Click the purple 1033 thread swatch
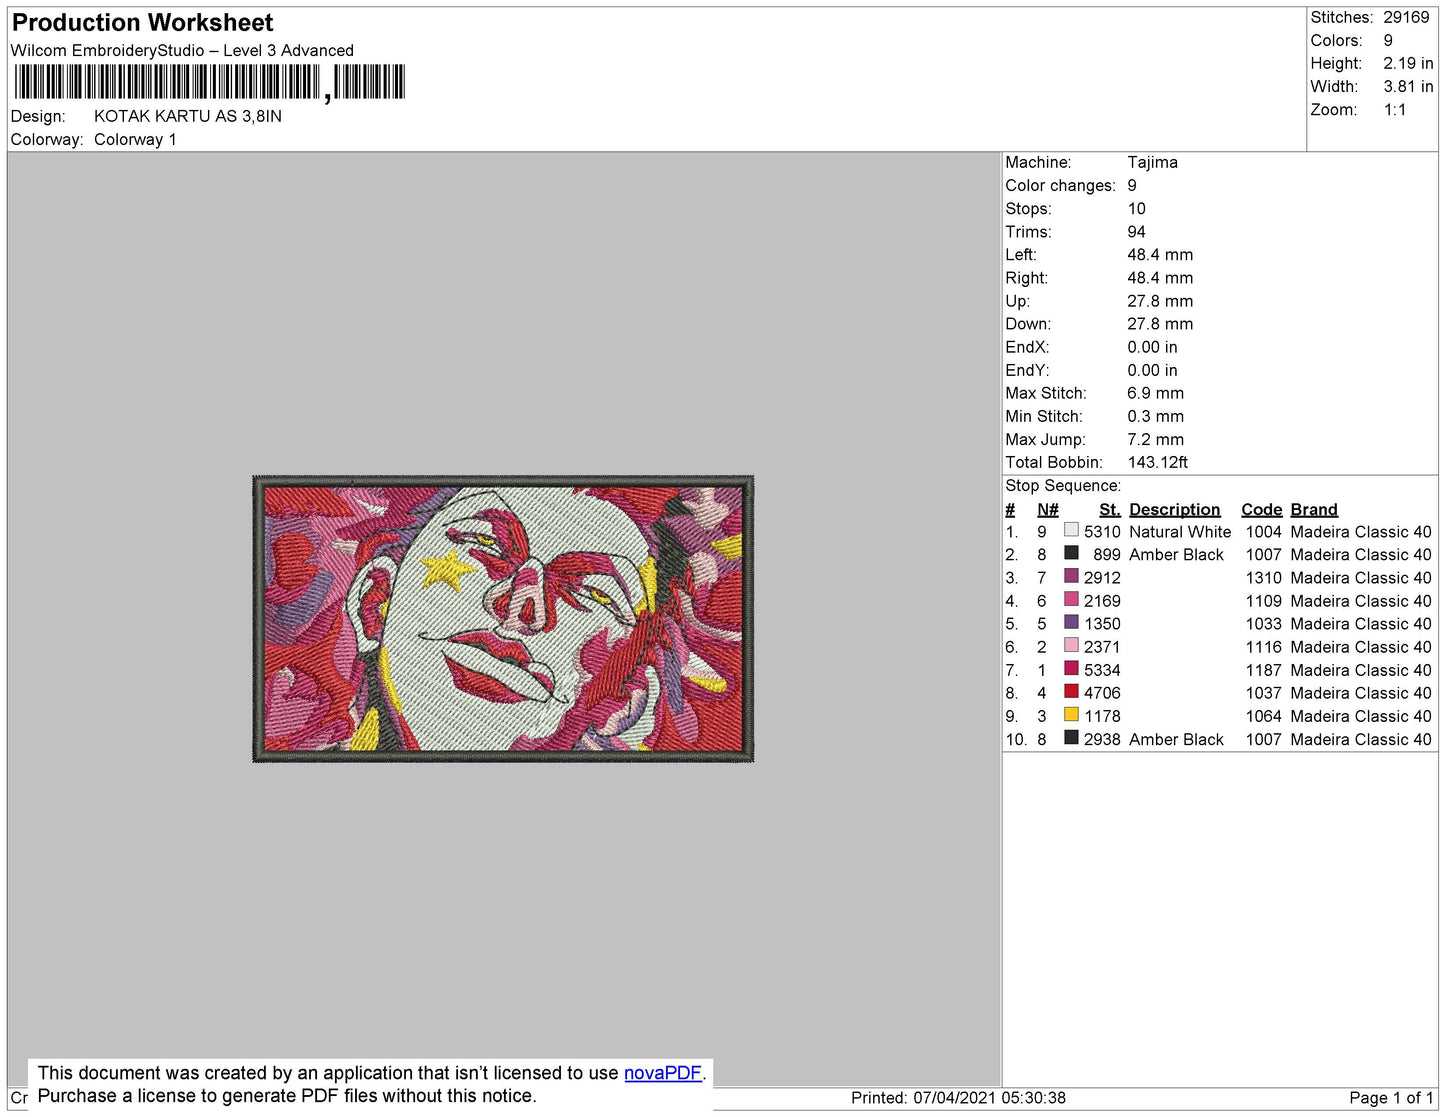 pyautogui.click(x=1071, y=622)
